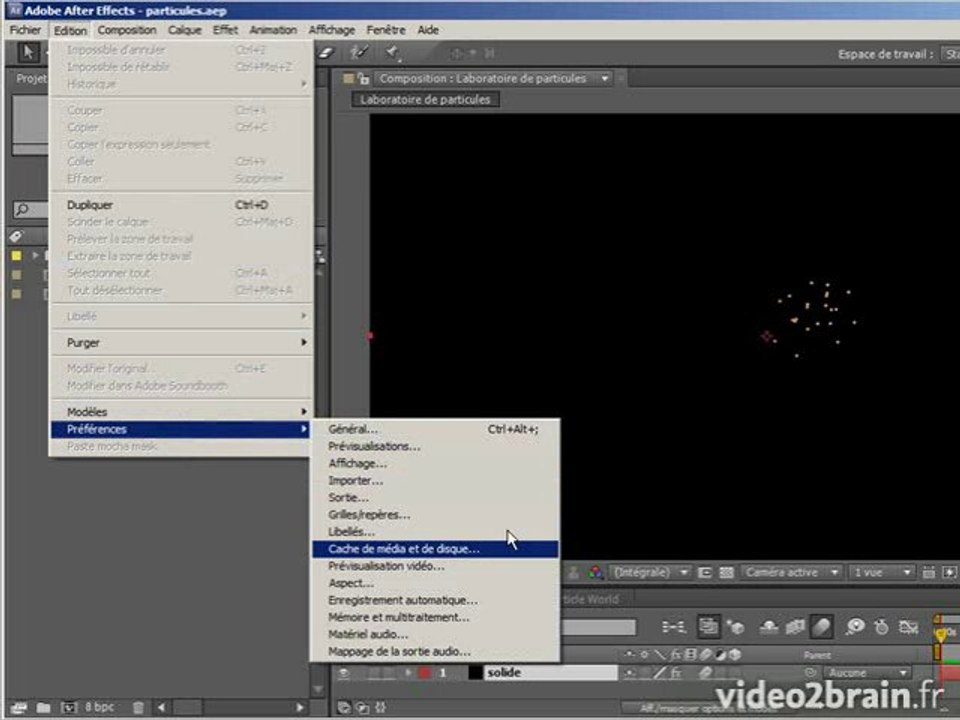Toggle transparency grid icon in viewer
960x720 pixels.
point(726,572)
